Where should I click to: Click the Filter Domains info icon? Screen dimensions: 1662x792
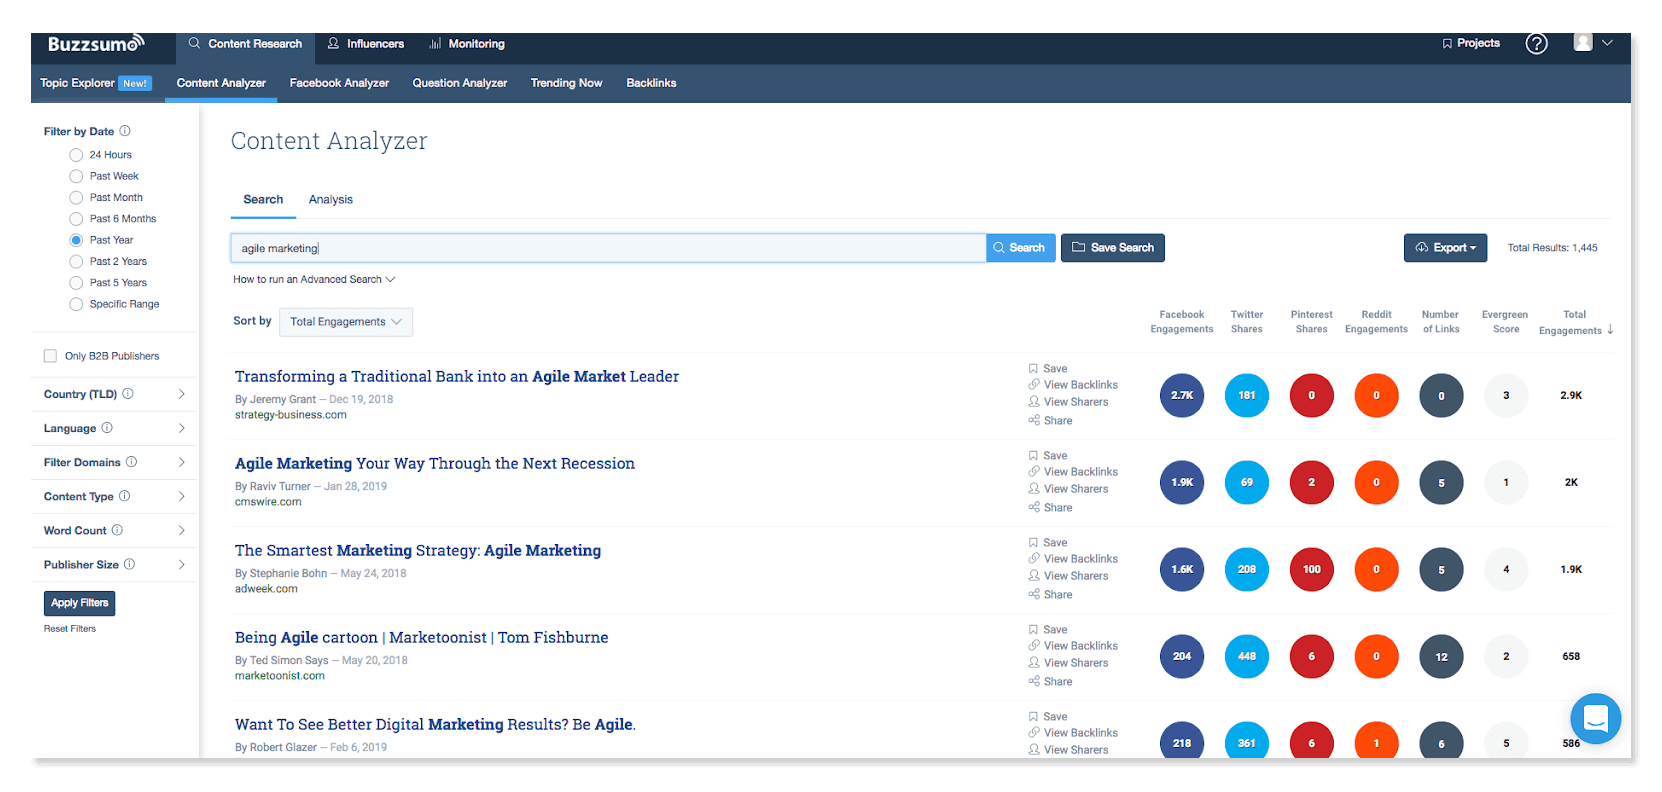click(x=131, y=462)
